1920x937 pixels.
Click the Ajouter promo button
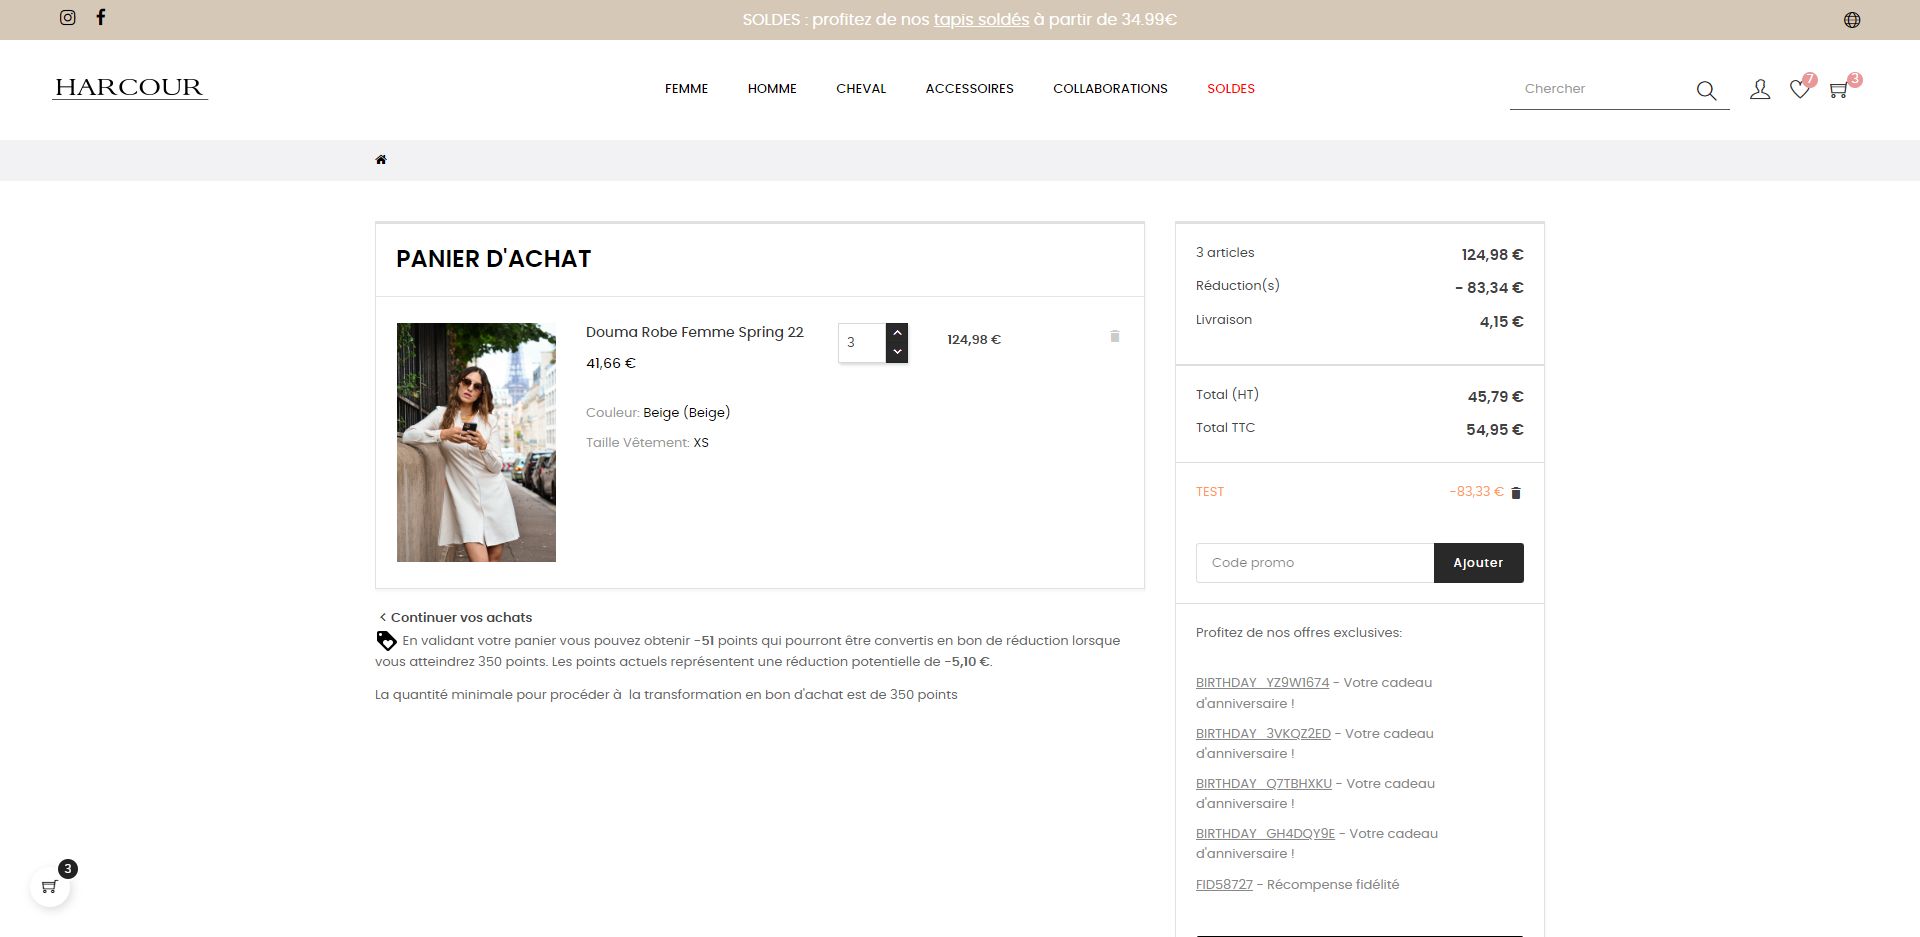[x=1478, y=563]
